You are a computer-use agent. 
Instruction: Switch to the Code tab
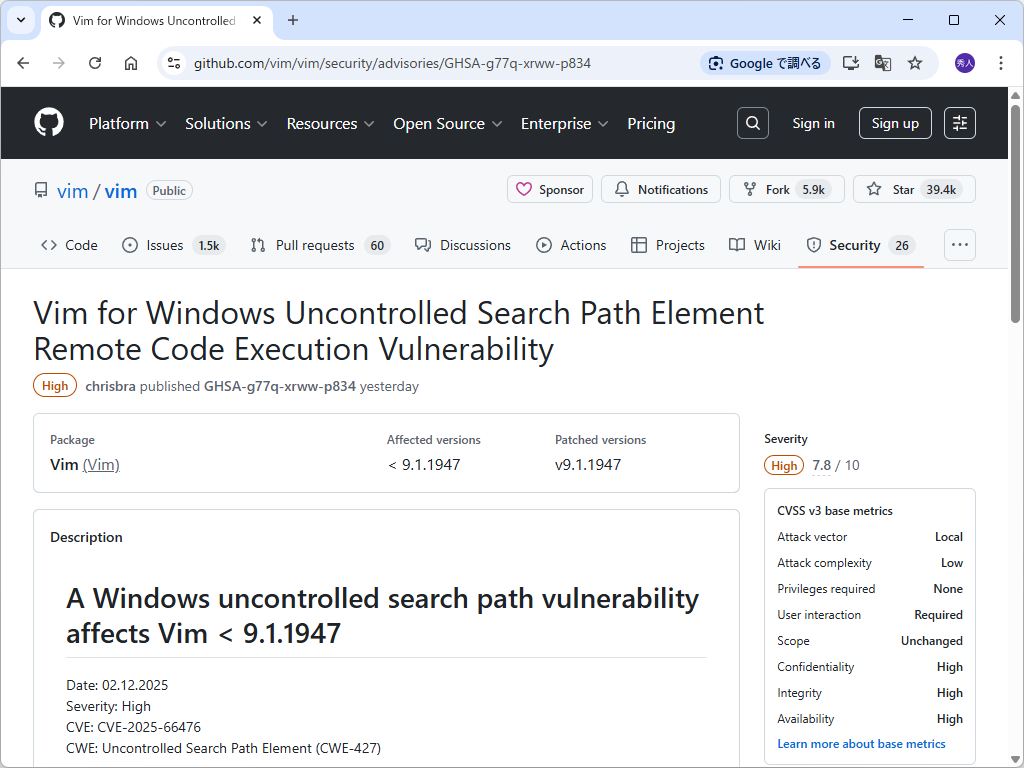68,244
